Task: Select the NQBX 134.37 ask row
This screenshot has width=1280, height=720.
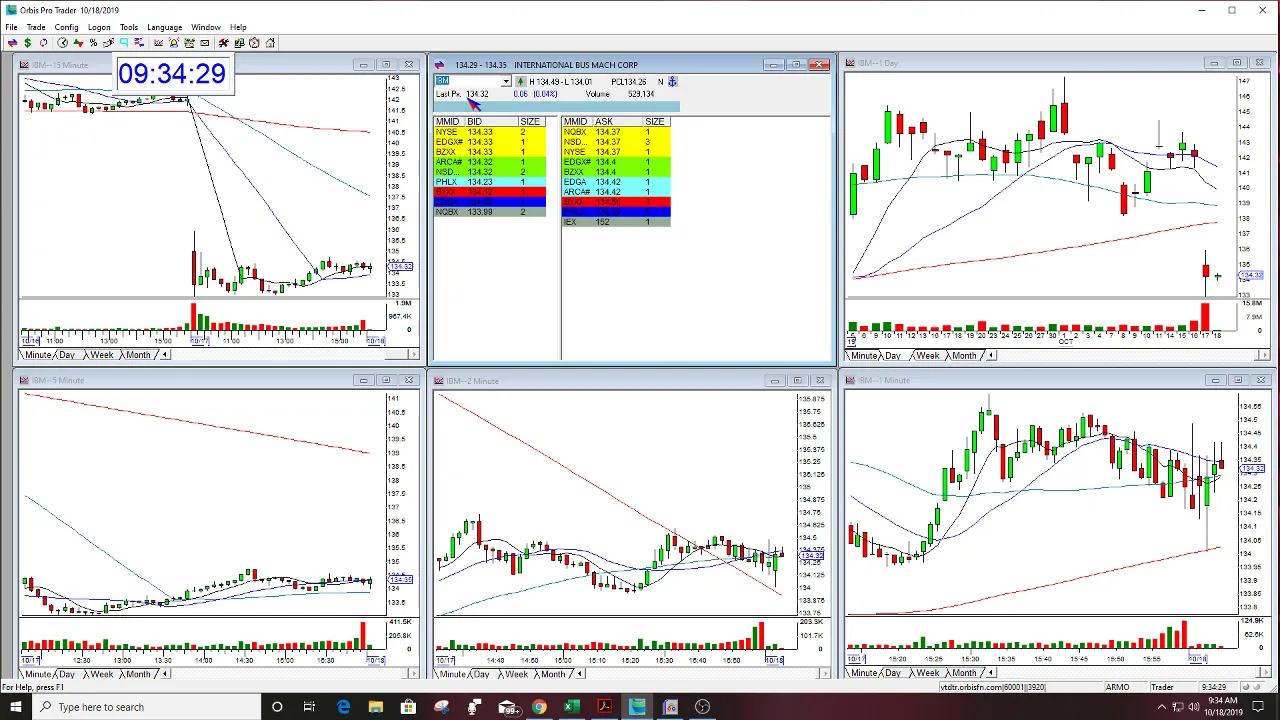Action: coord(616,132)
